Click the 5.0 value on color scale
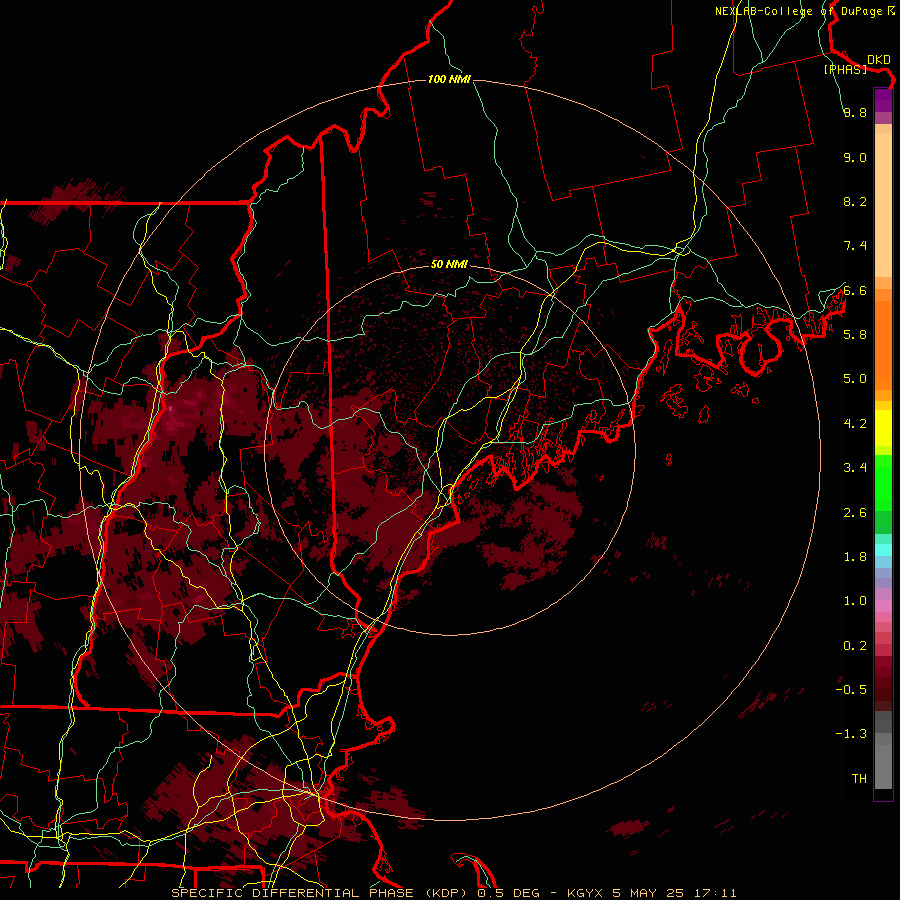Screen dimensions: 900x900 click(x=855, y=379)
